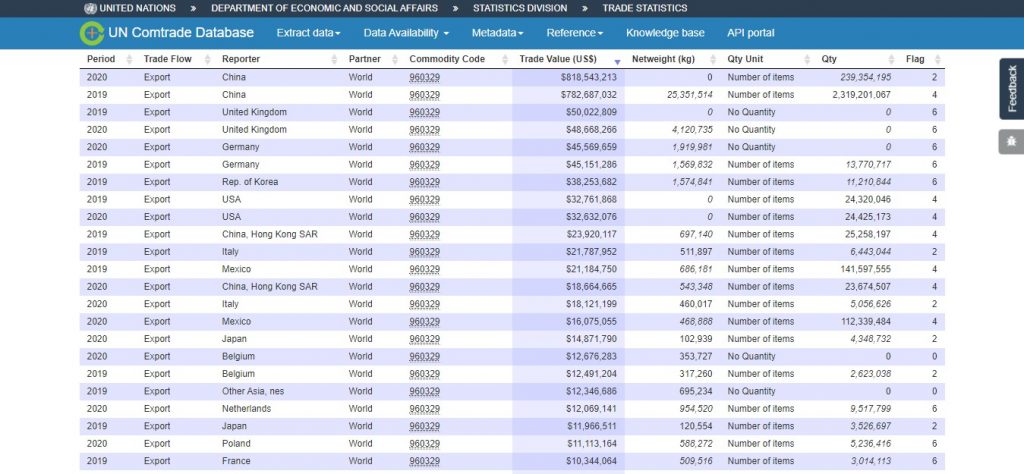This screenshot has width=1024, height=474.
Task: Click trade value $38,253,682
Action: click(x=591, y=182)
